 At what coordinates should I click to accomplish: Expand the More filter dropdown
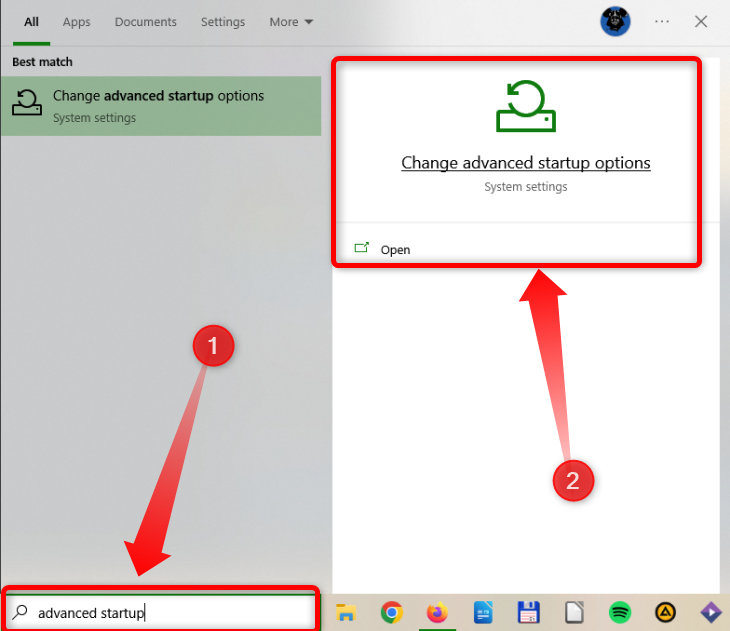[291, 22]
